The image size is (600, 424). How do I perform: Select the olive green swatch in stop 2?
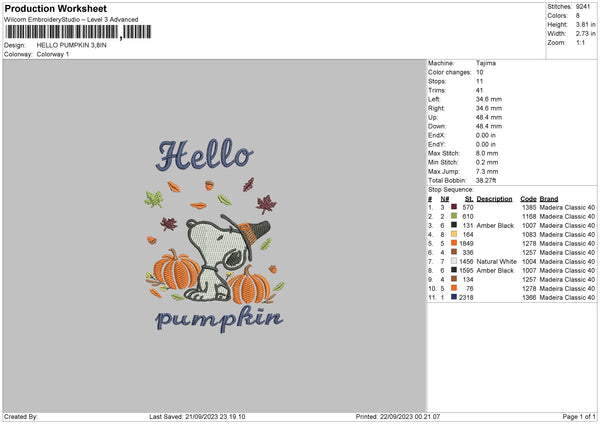coord(453,216)
